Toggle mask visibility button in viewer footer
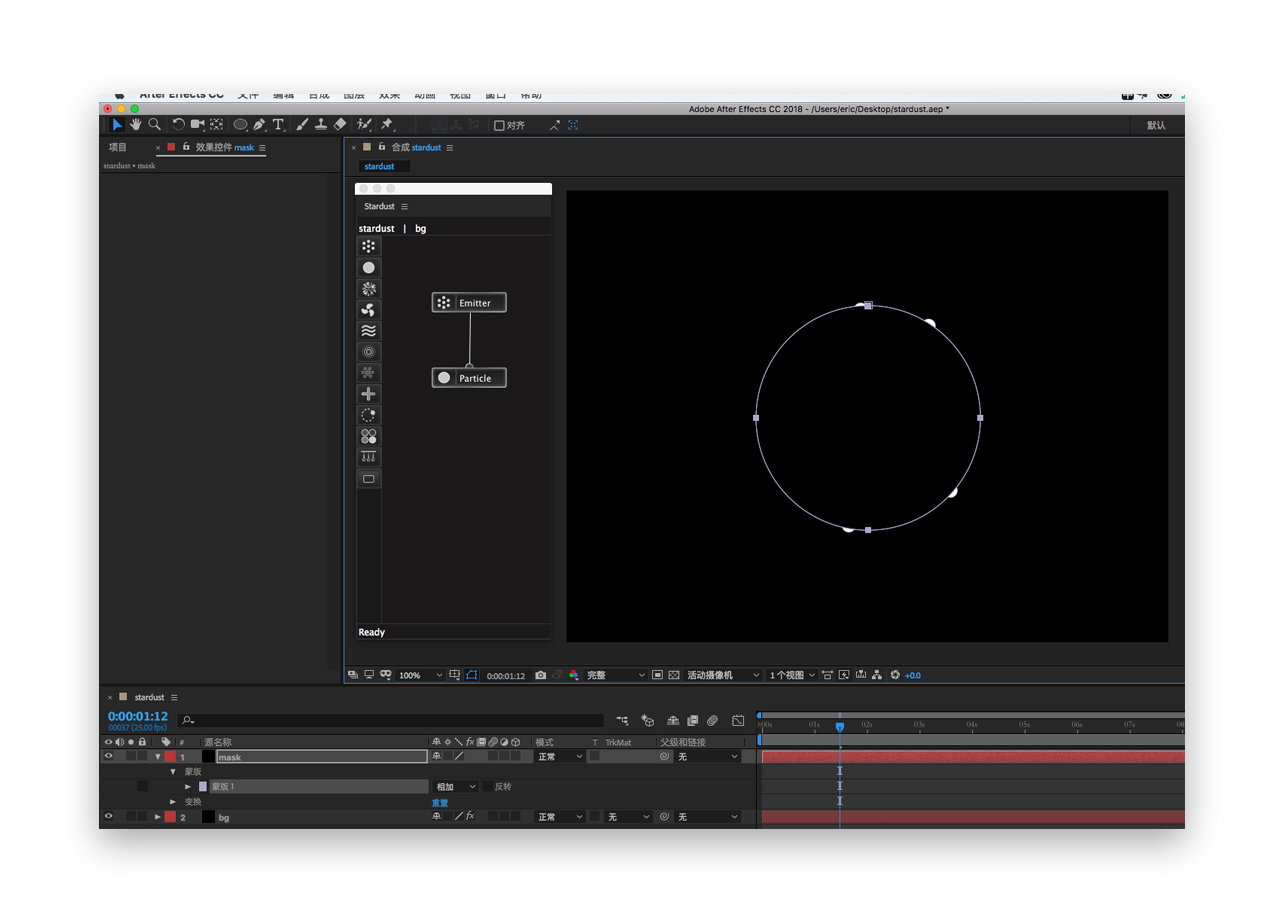Image resolution: width=1280 pixels, height=923 pixels. 472,675
